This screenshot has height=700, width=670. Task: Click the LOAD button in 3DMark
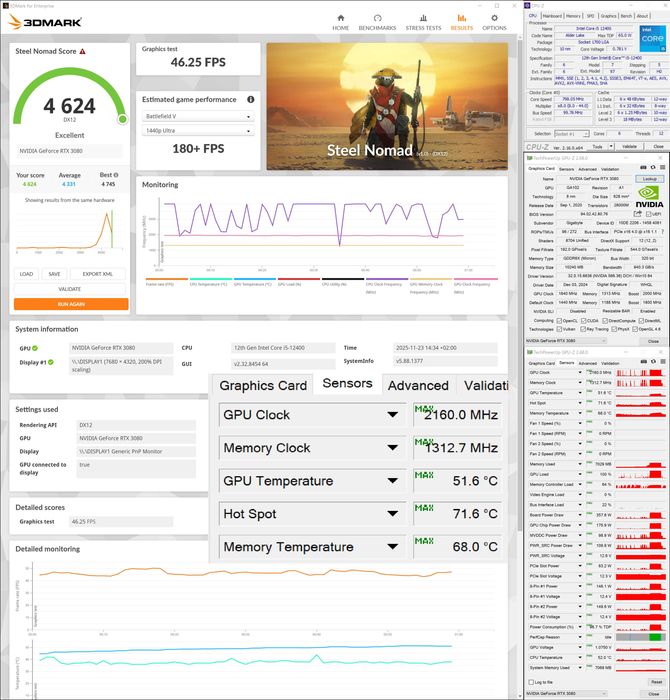point(26,274)
